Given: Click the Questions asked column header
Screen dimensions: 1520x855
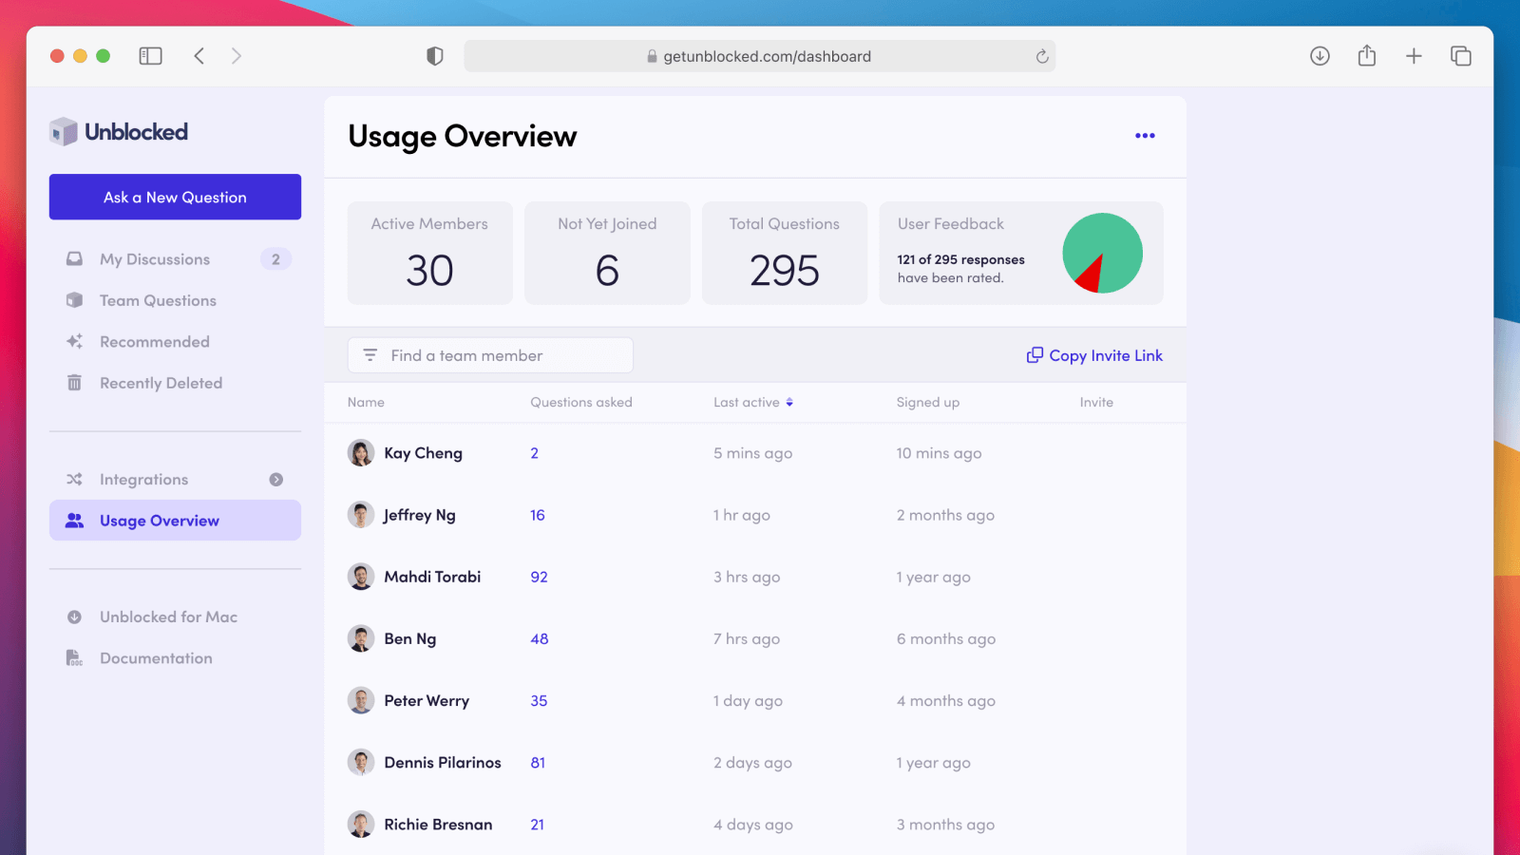Looking at the screenshot, I should pos(581,402).
